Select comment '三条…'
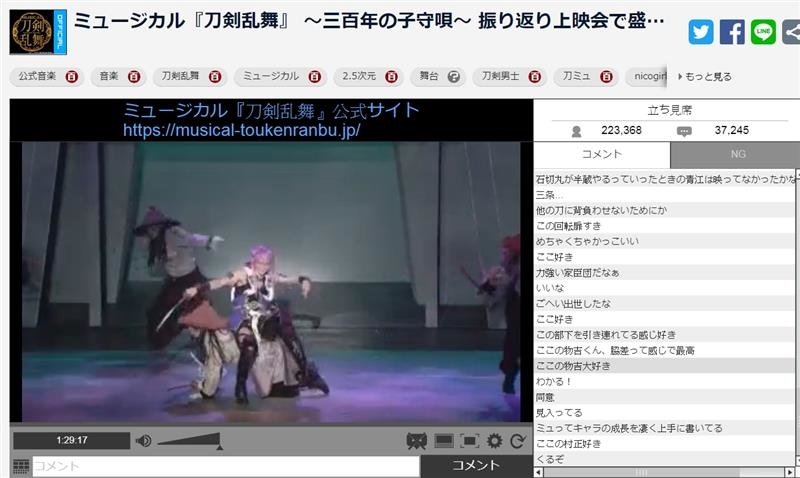The width and height of the screenshot is (800, 478). coord(664,195)
